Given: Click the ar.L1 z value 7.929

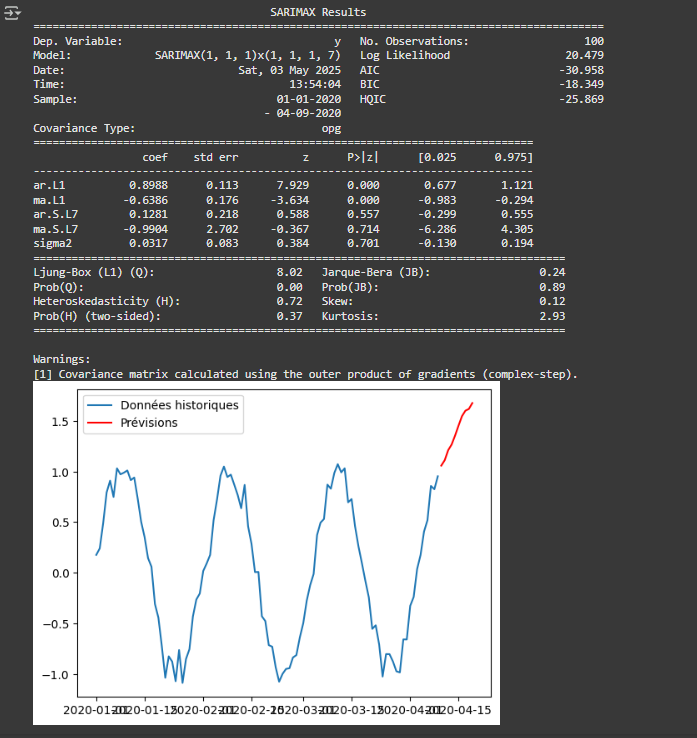Looking at the screenshot, I should click(x=293, y=185).
